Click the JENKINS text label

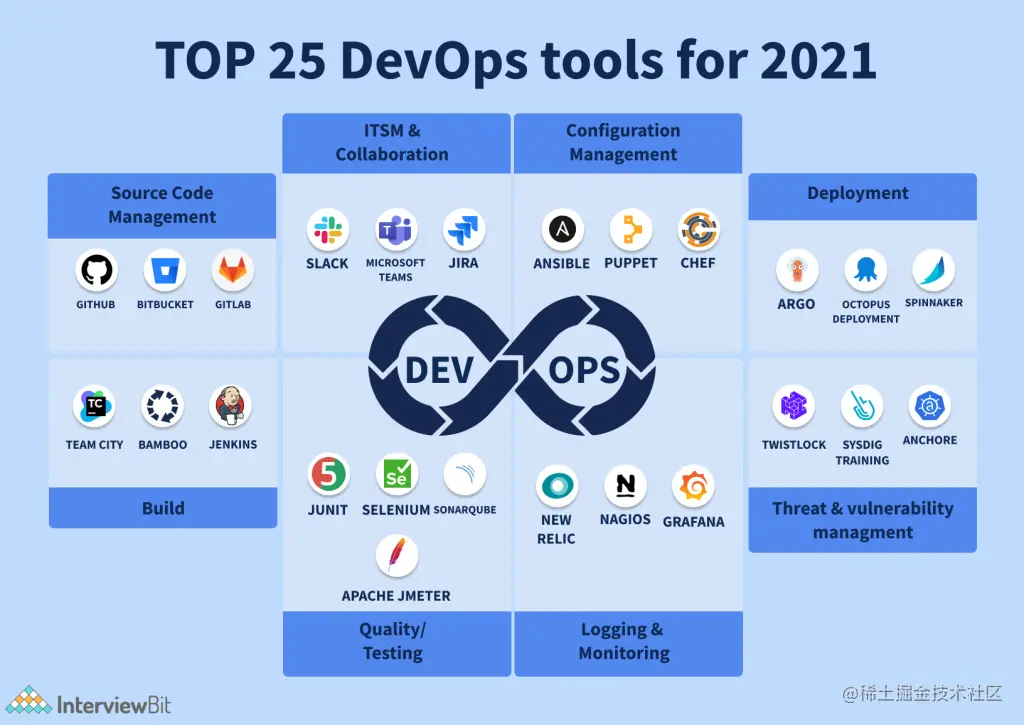pos(233,444)
